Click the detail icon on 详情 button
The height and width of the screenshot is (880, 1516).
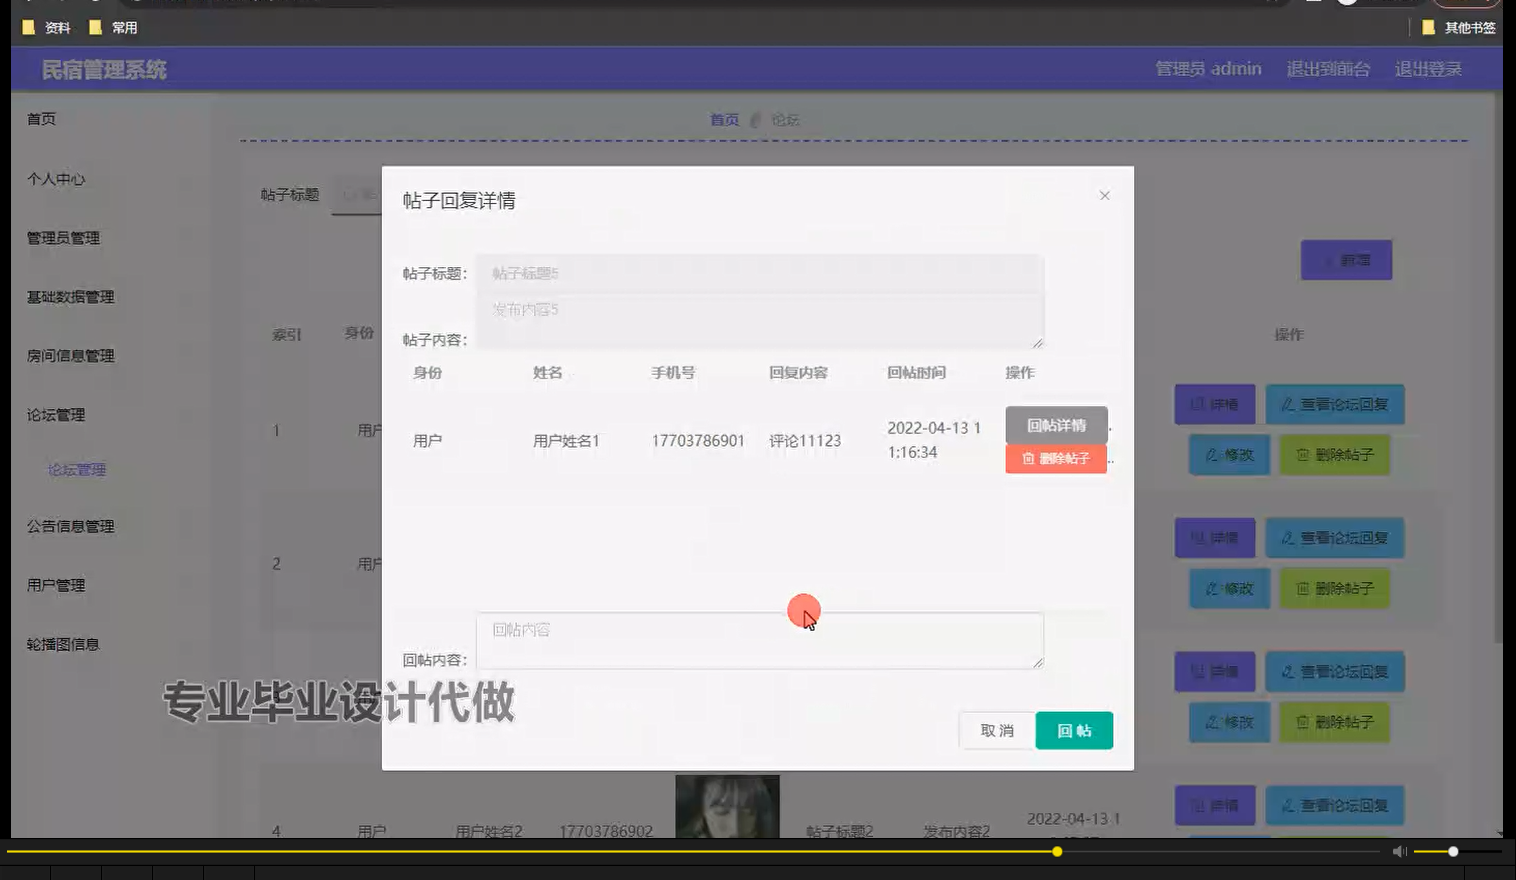(x=1198, y=404)
